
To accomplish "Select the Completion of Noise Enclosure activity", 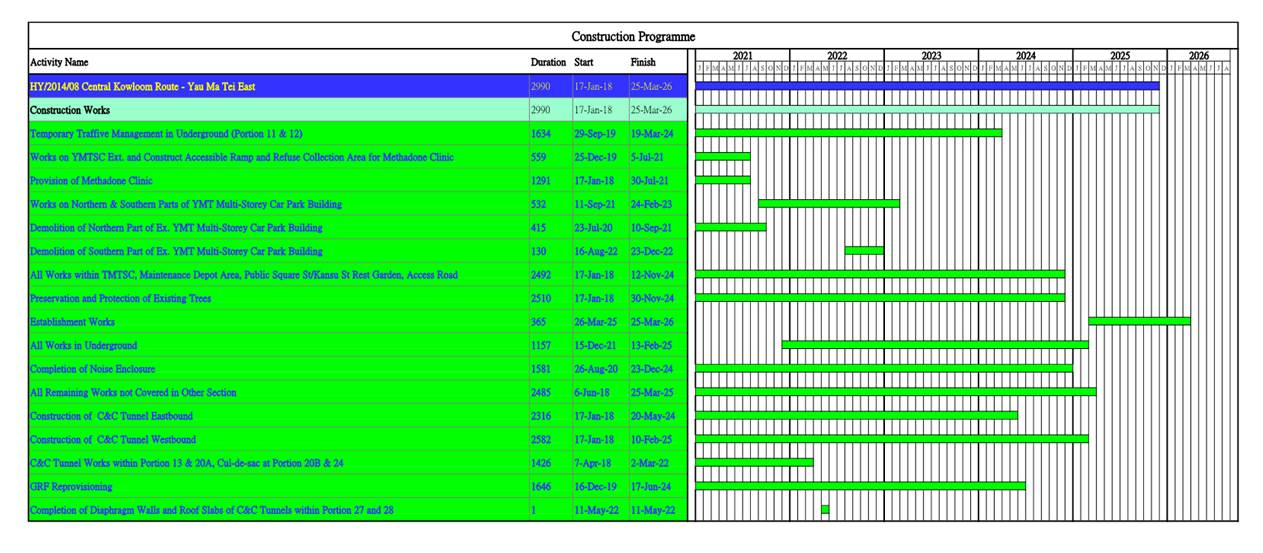I will 92,369.
